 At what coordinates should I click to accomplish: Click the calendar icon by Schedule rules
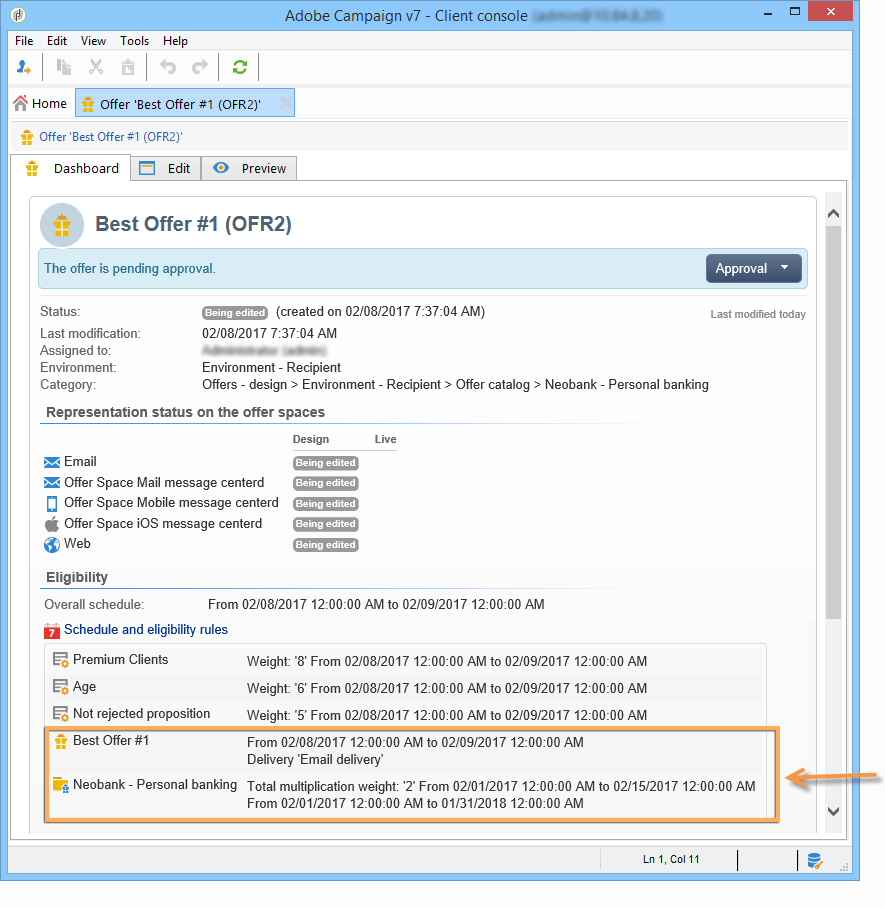(x=52, y=630)
